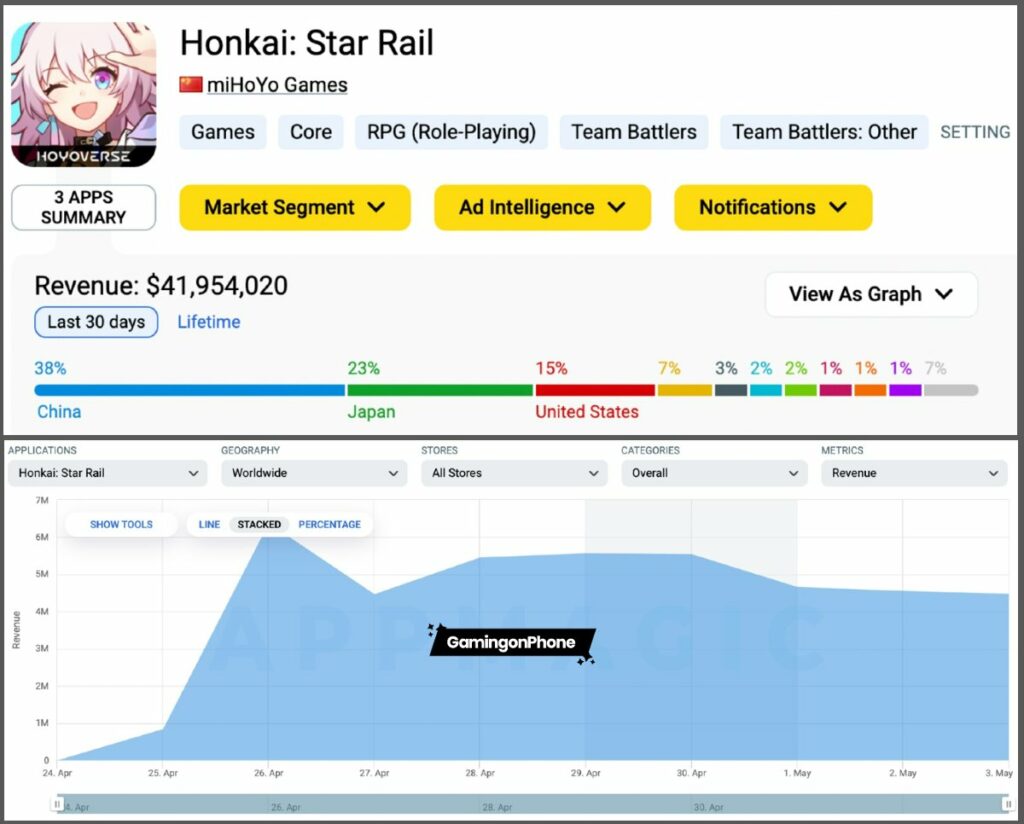The width and height of the screenshot is (1024, 824).
Task: Open the Metrics dropdown set to Revenue
Action: coord(914,473)
